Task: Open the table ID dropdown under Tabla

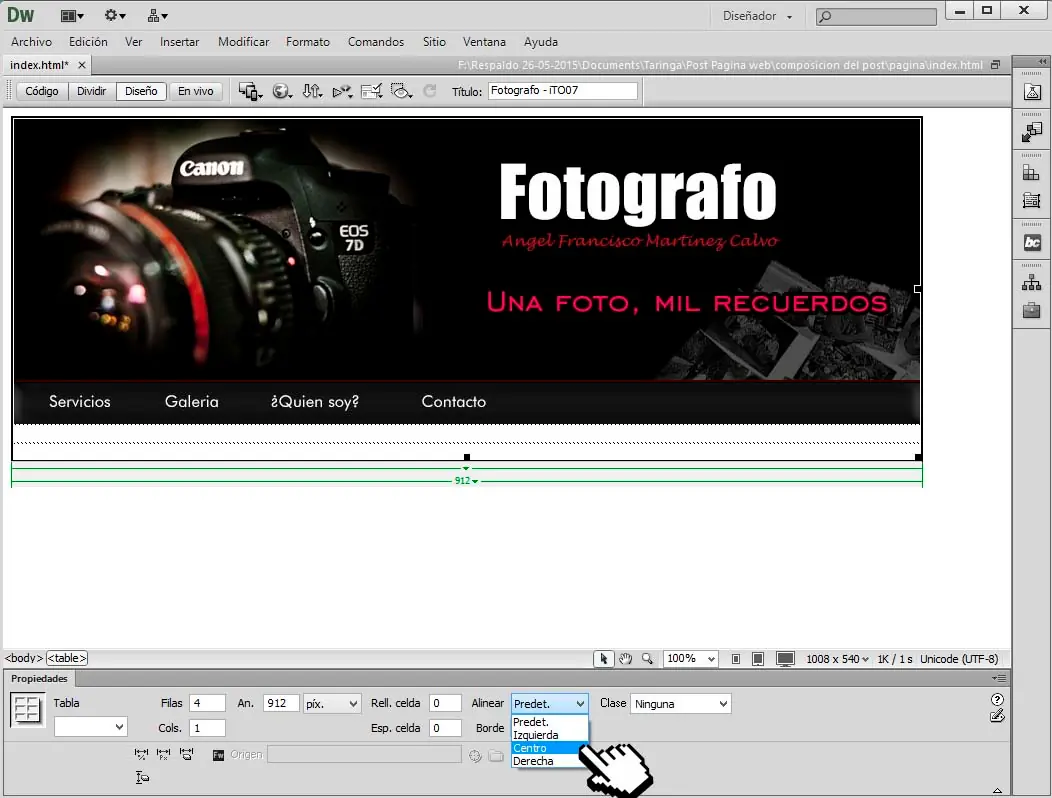Action: coord(91,727)
